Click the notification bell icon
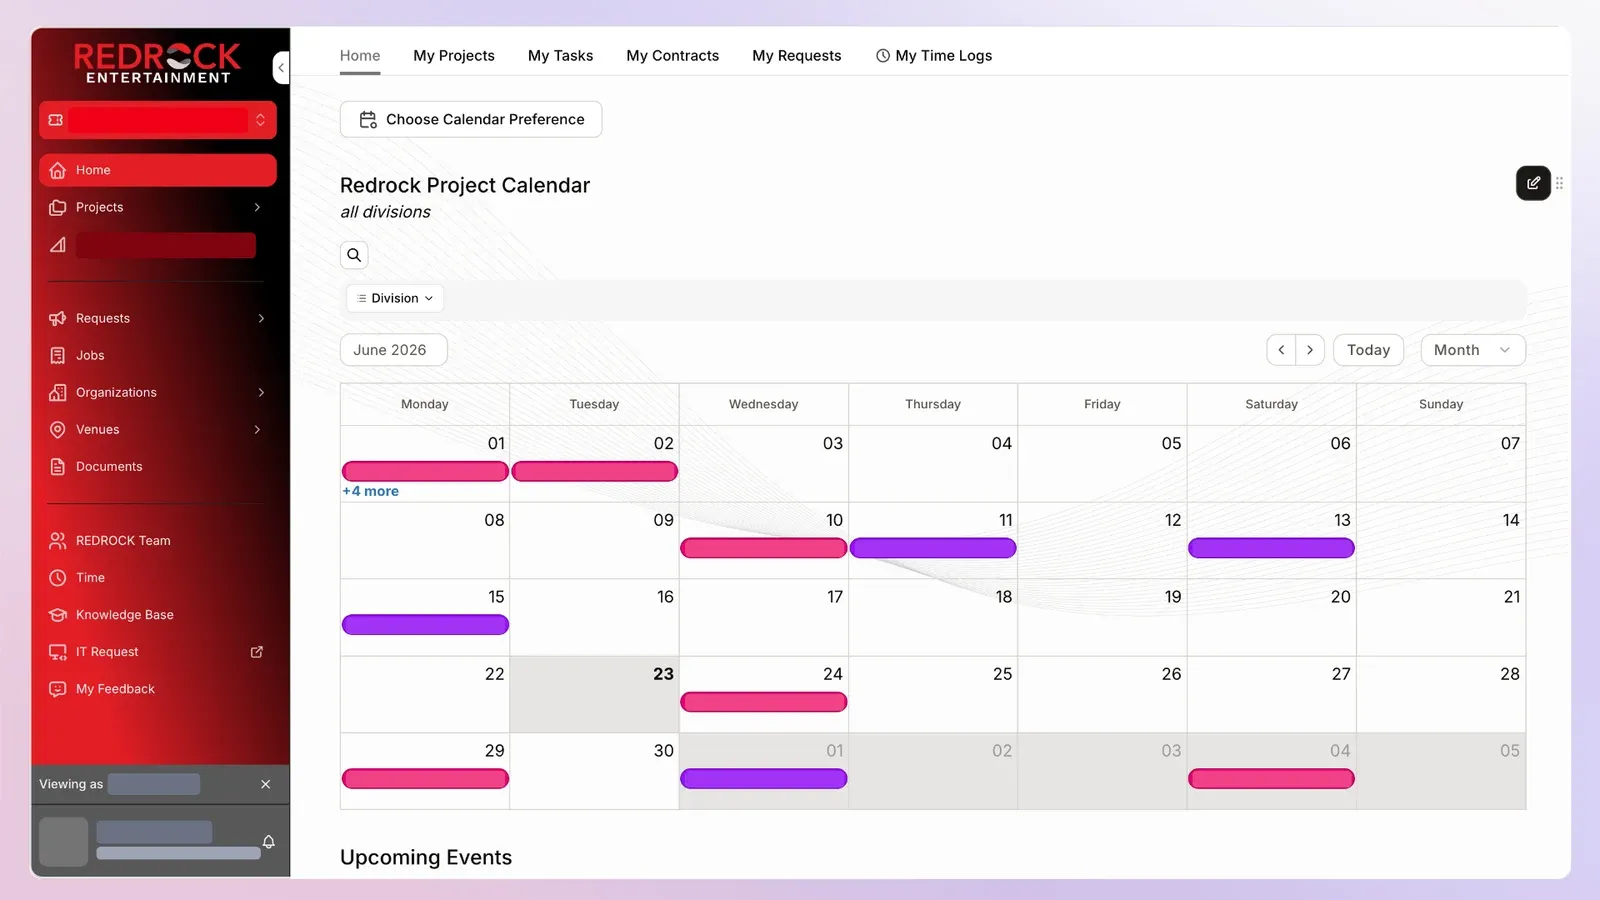 point(268,842)
